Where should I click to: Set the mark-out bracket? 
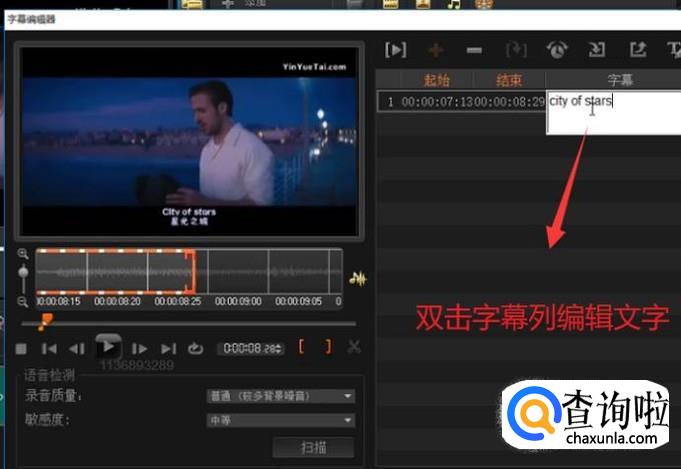click(x=328, y=347)
